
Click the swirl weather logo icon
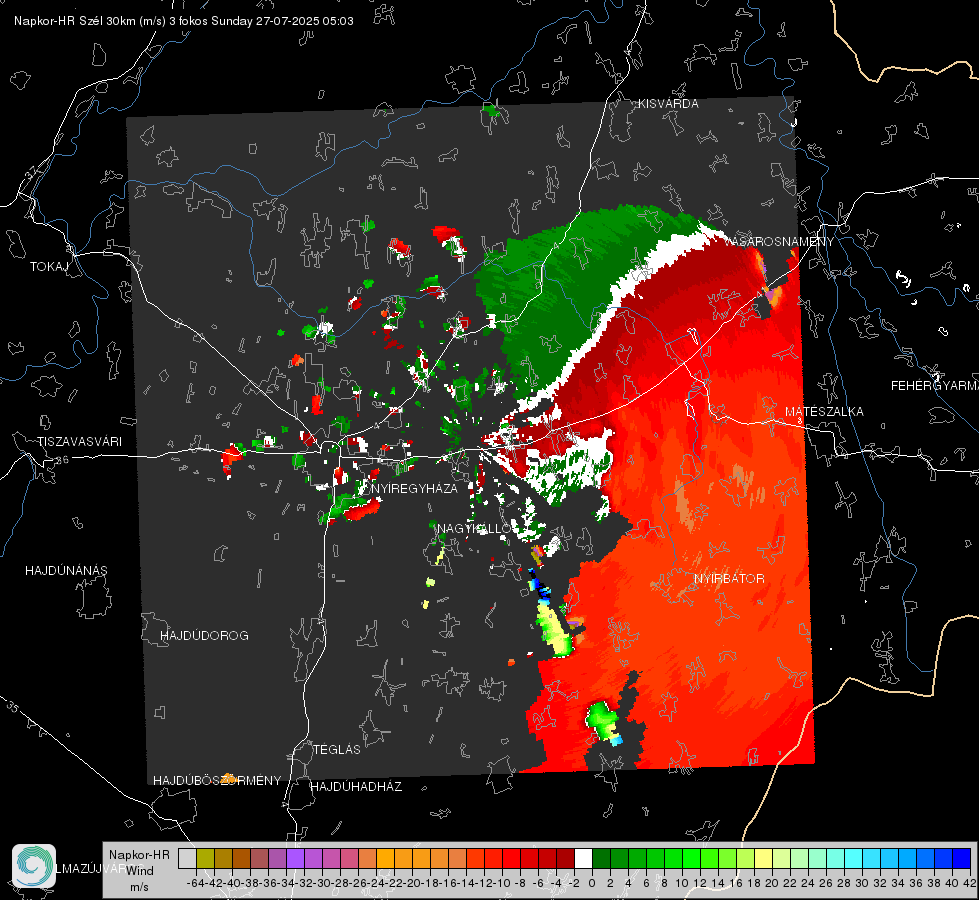(x=34, y=866)
